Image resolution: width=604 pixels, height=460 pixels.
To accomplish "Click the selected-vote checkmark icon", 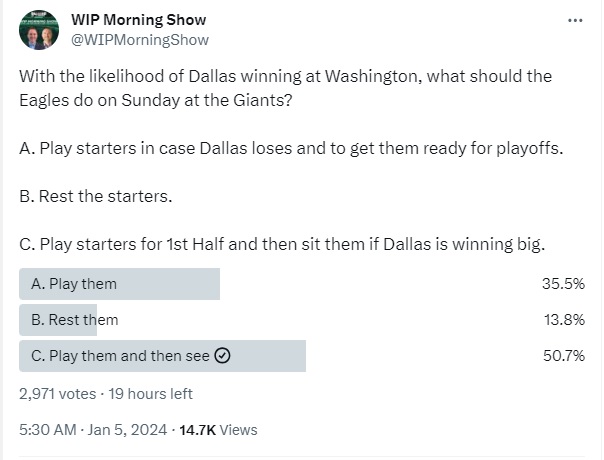I will tap(223, 356).
